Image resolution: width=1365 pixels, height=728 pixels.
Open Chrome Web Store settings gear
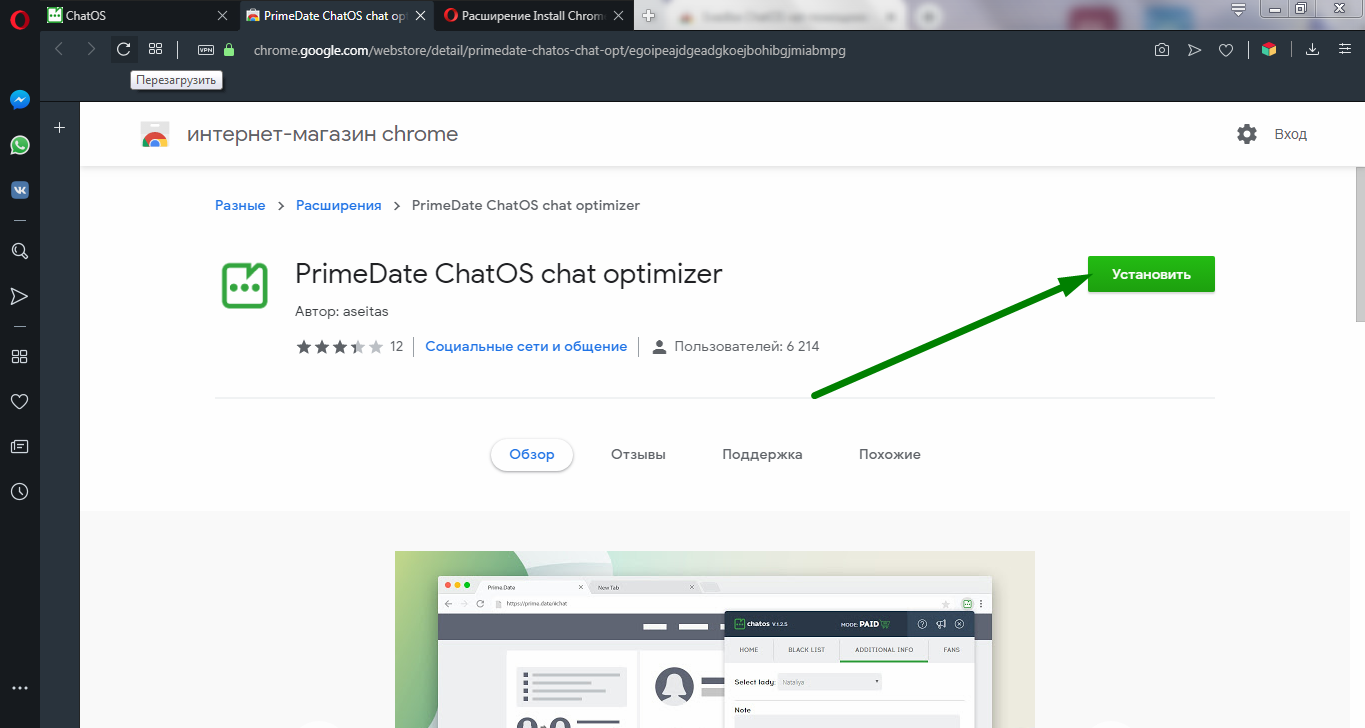pos(1246,134)
